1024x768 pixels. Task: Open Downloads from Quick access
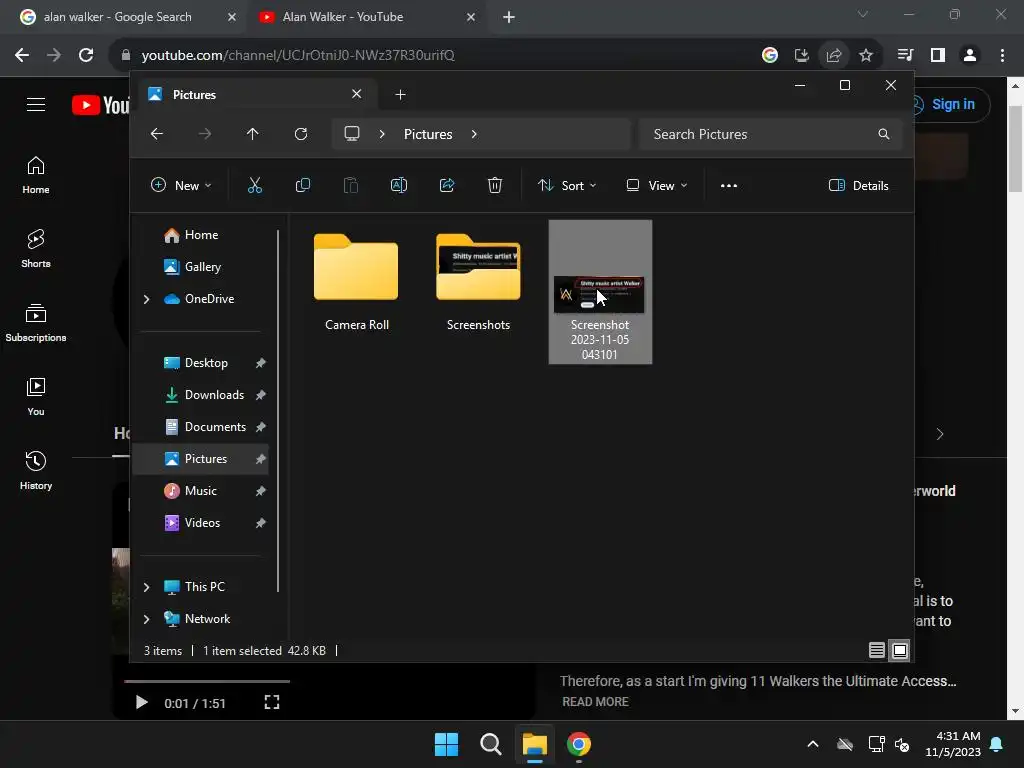click(x=200, y=395)
